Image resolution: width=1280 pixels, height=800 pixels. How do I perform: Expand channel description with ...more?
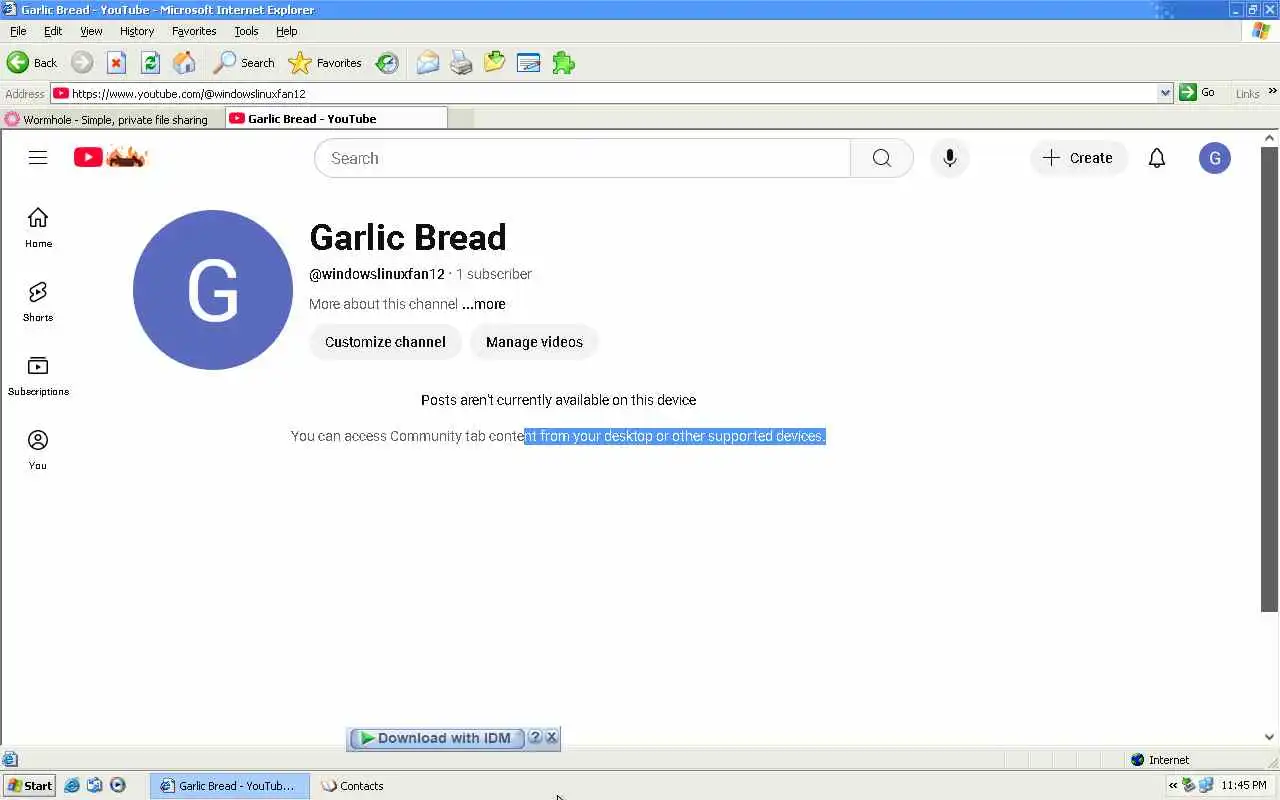(484, 304)
